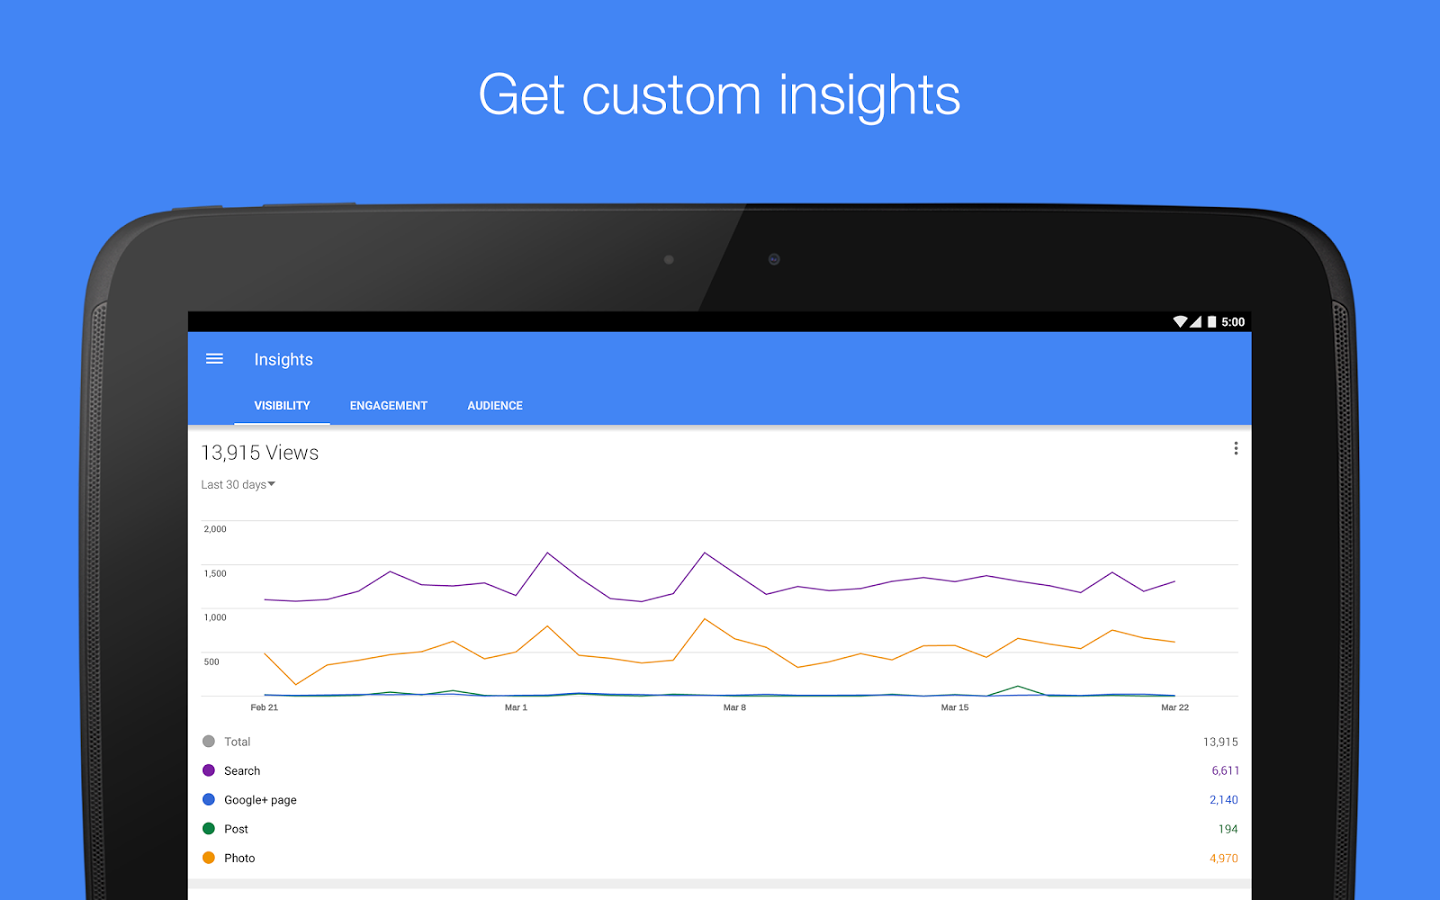Toggle the green Post series dot

click(x=209, y=828)
